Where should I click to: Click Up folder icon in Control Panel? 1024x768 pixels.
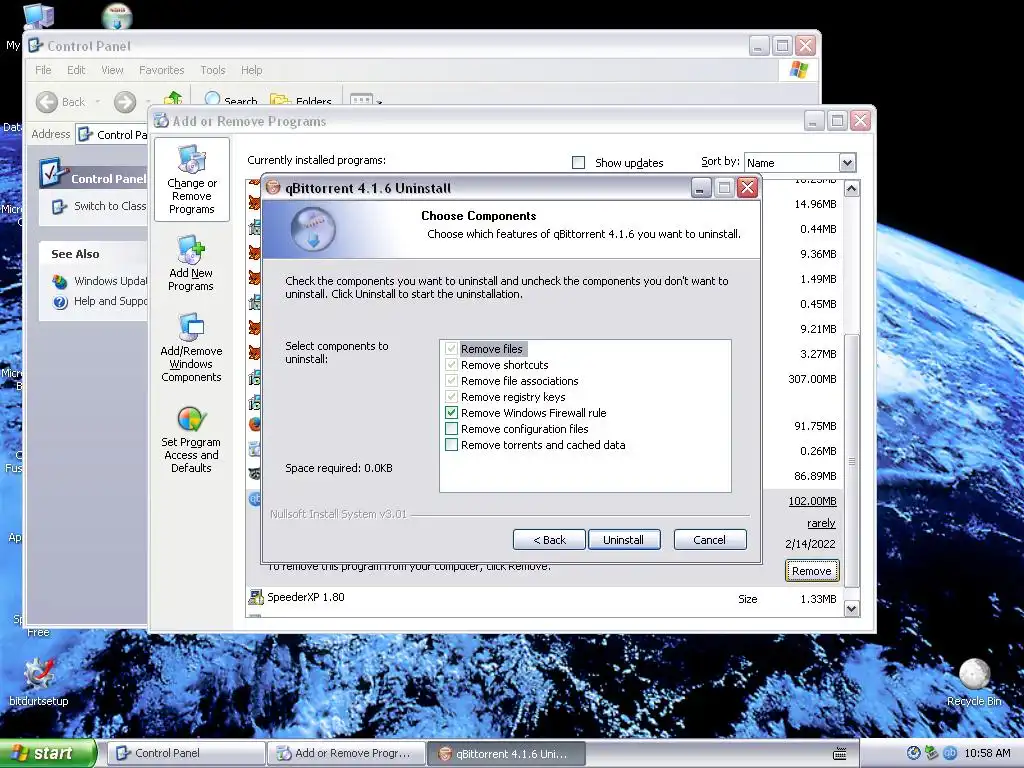click(173, 99)
